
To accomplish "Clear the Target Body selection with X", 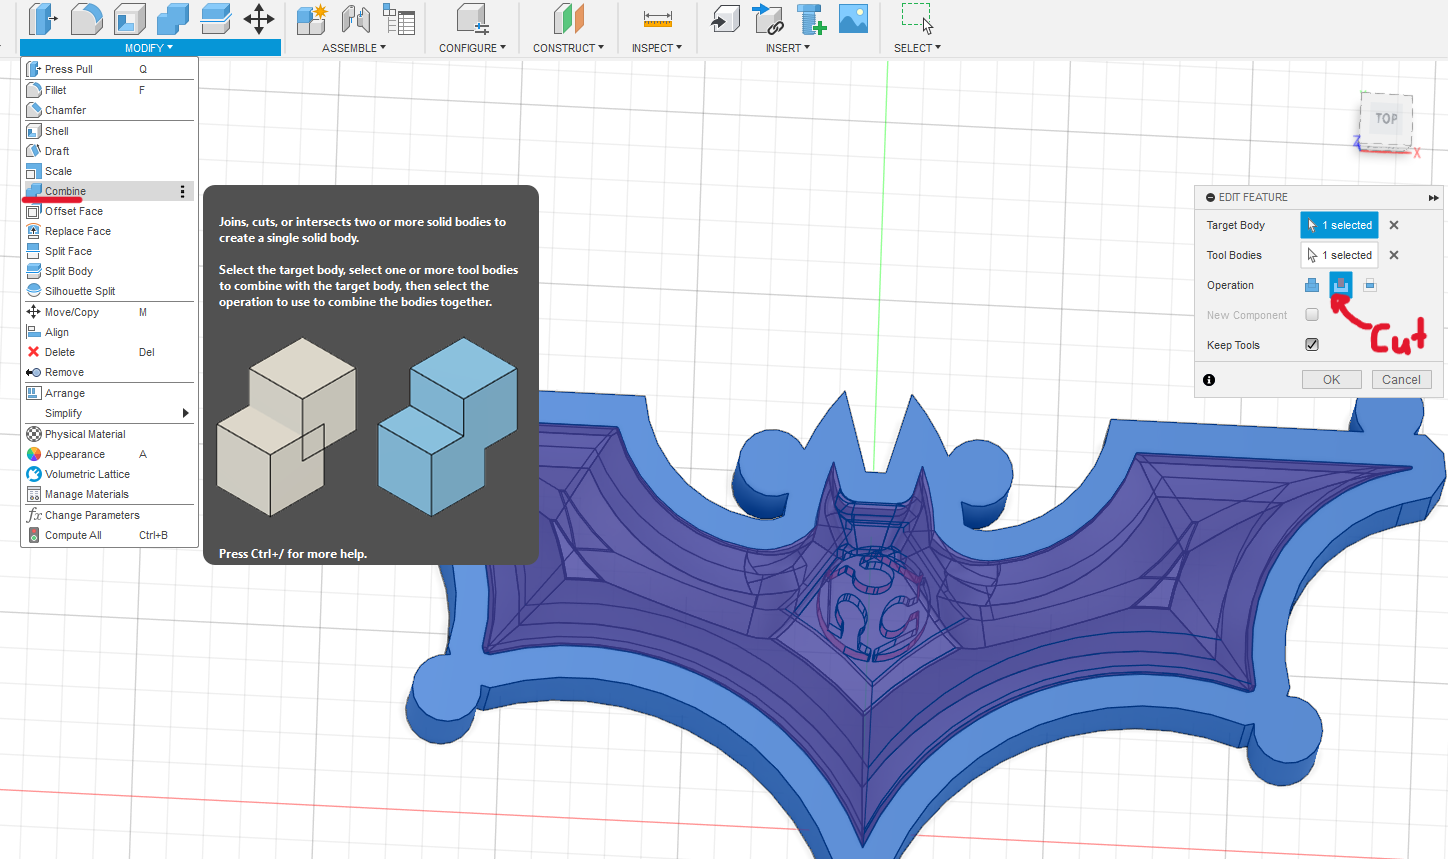I will click(x=1394, y=225).
